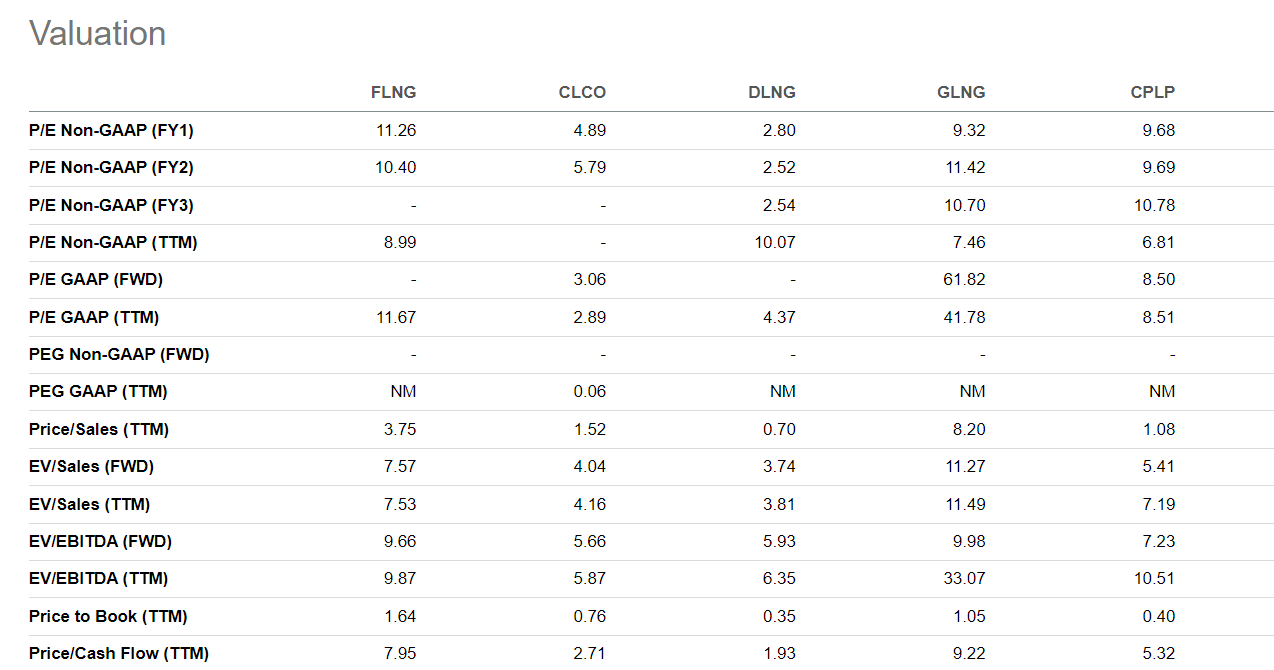The height and width of the screenshot is (670, 1274).
Task: Click the FLNG ticker column header
Action: (393, 92)
